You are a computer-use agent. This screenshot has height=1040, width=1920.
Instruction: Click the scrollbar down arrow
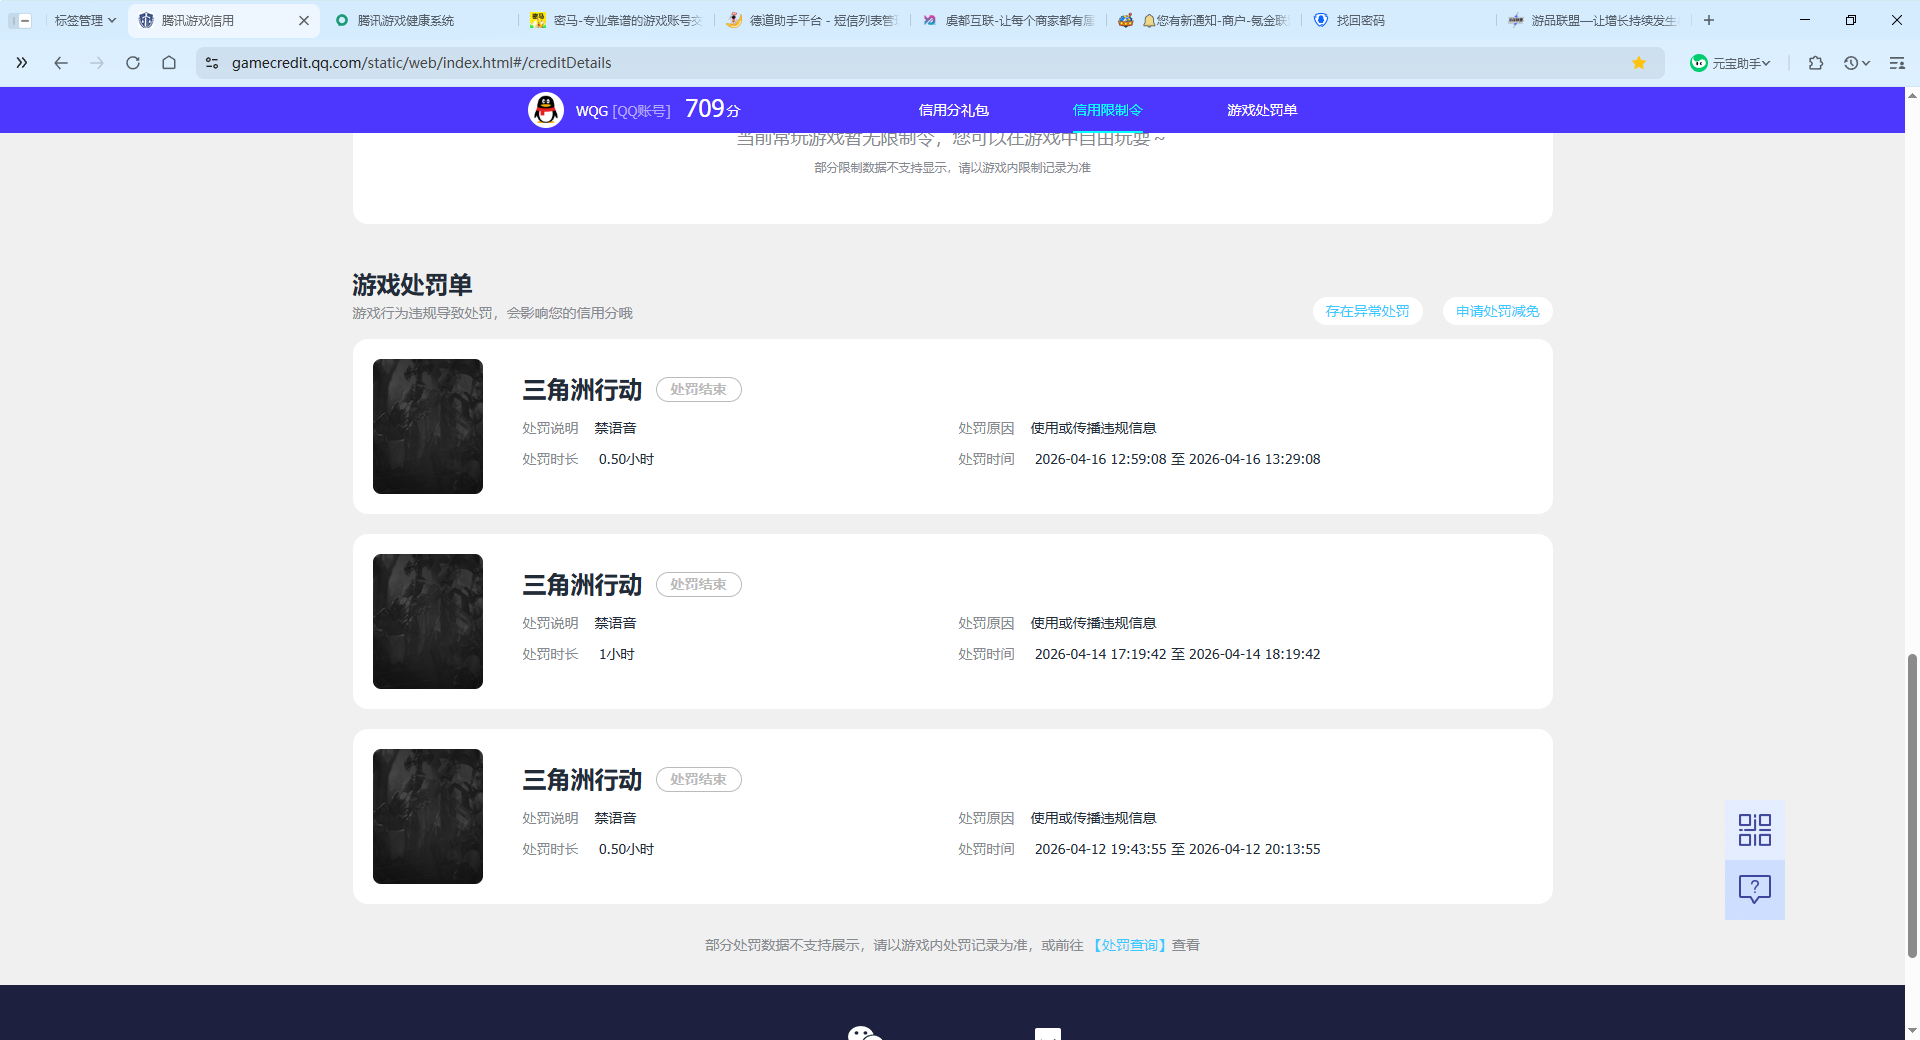1912,1030
